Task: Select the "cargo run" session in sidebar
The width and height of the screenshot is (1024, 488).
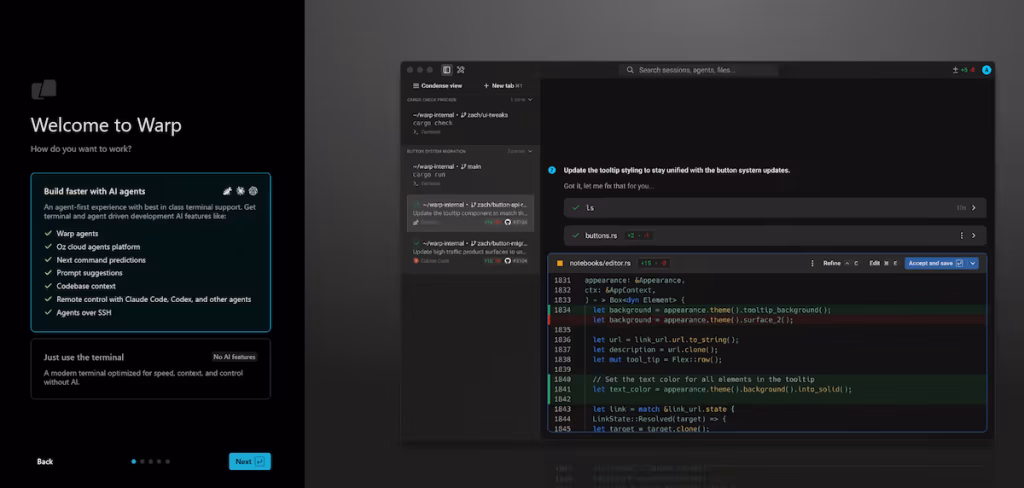Action: (x=470, y=174)
